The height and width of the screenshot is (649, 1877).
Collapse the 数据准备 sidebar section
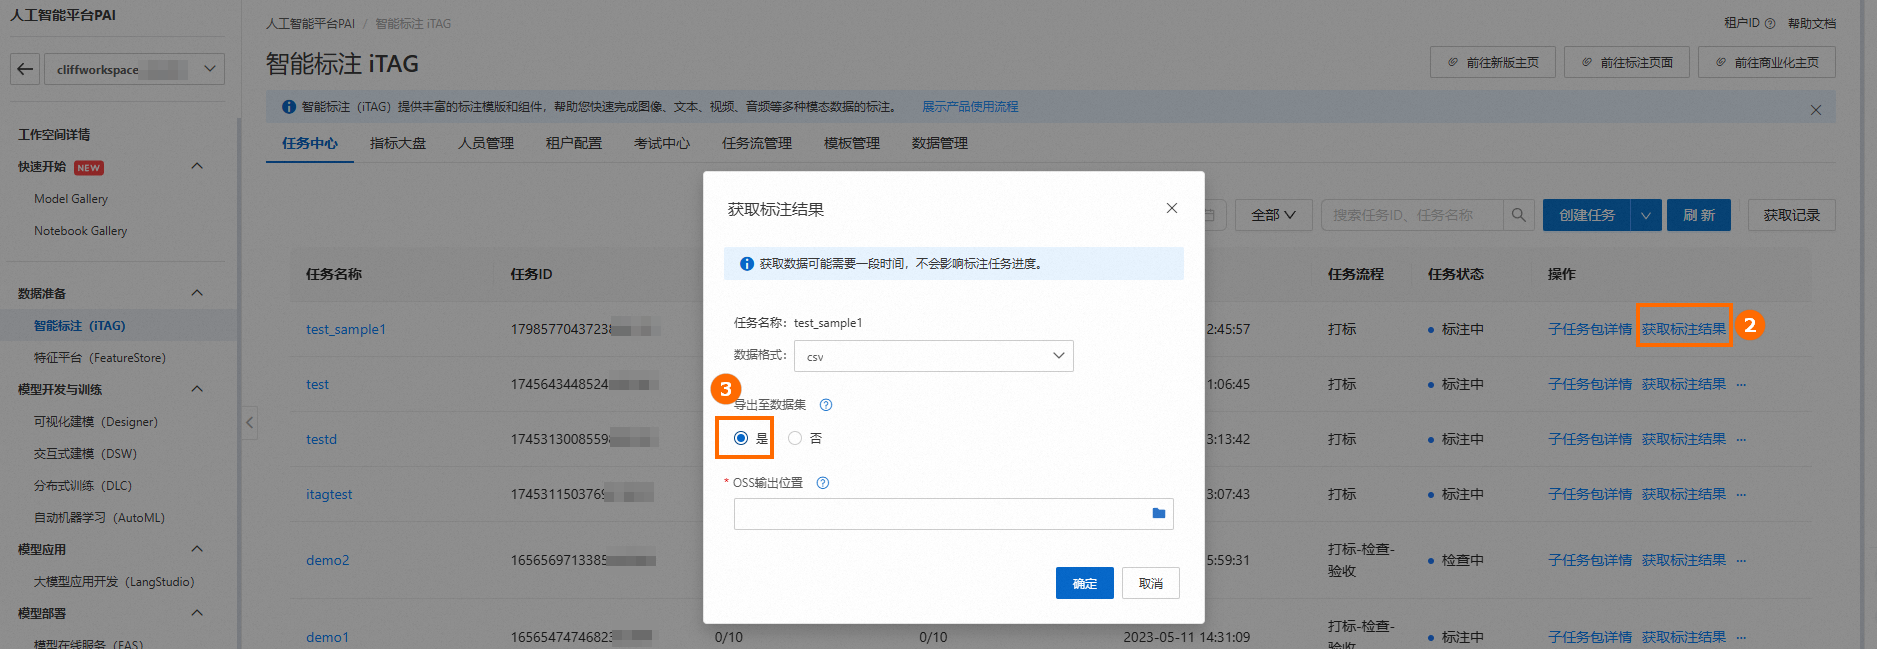coord(197,293)
